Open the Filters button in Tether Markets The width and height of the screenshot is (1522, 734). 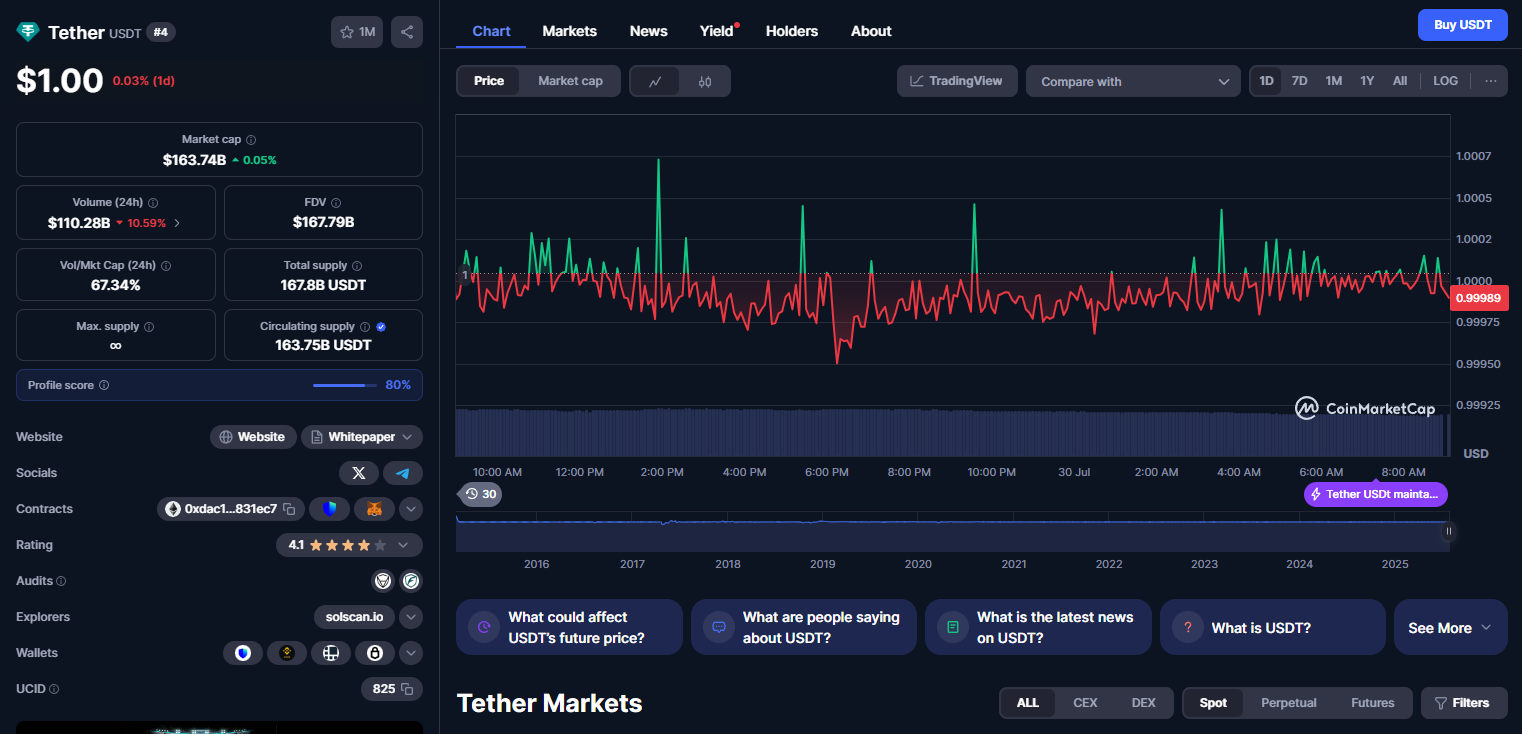click(x=1464, y=703)
